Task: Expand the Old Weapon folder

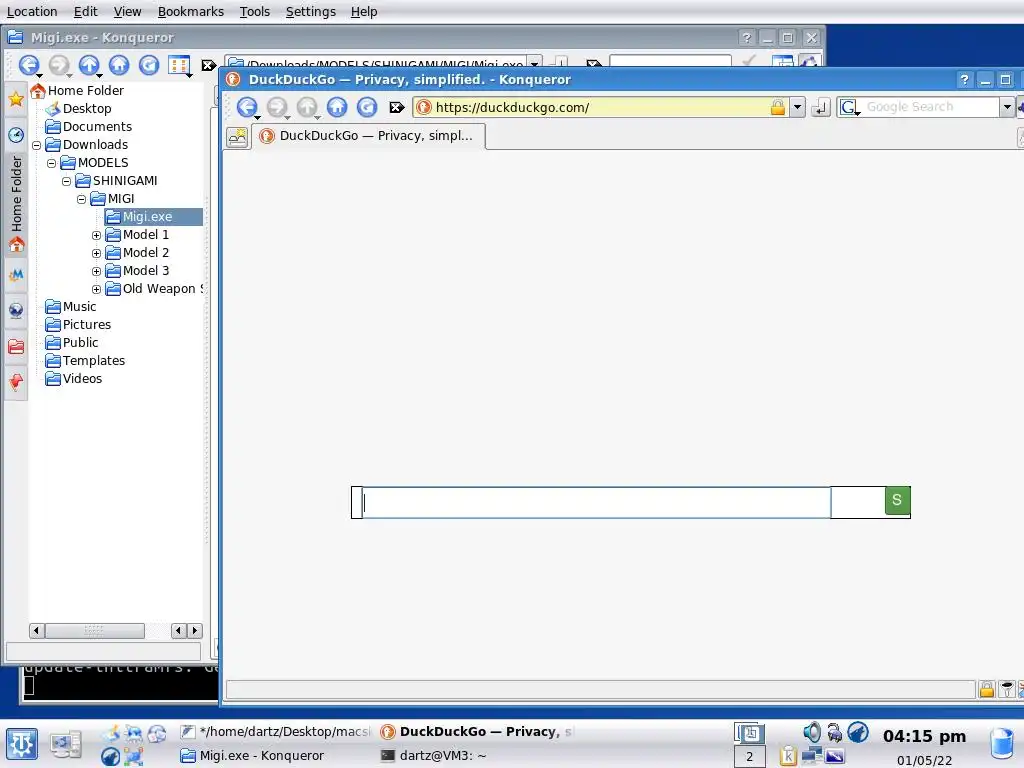Action: pos(97,289)
